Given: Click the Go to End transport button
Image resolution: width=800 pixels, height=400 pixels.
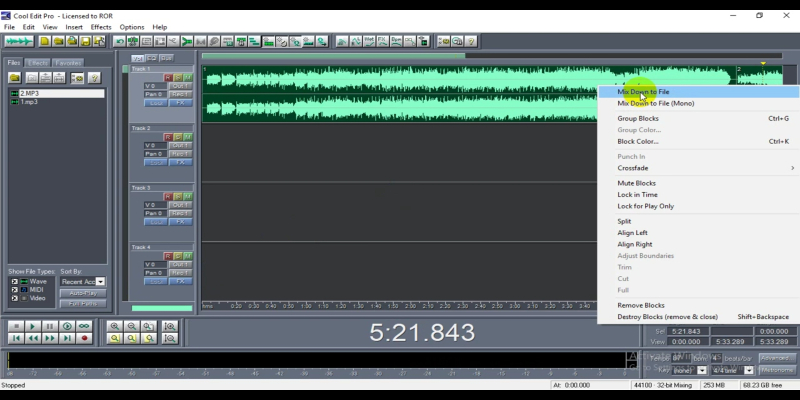Looking at the screenshot, I should (x=67, y=339).
